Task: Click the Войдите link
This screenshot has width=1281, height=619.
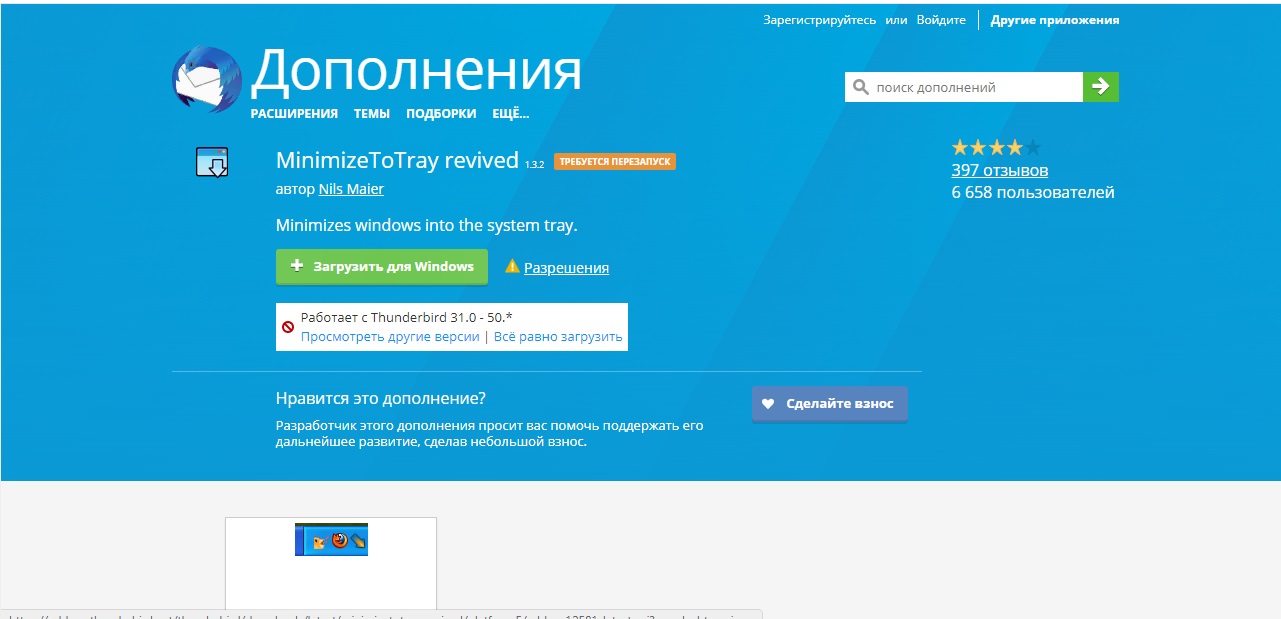Action: coord(941,20)
